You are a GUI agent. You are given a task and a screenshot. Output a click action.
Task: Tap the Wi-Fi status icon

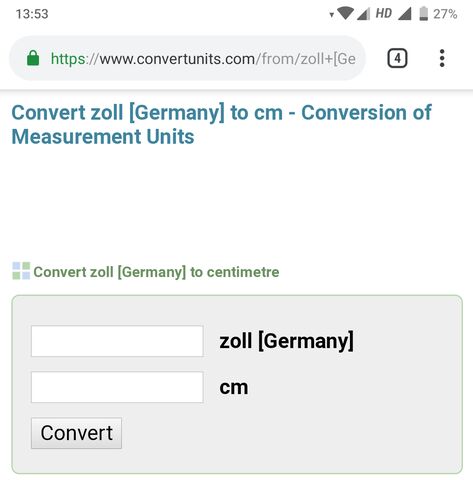[x=345, y=14]
